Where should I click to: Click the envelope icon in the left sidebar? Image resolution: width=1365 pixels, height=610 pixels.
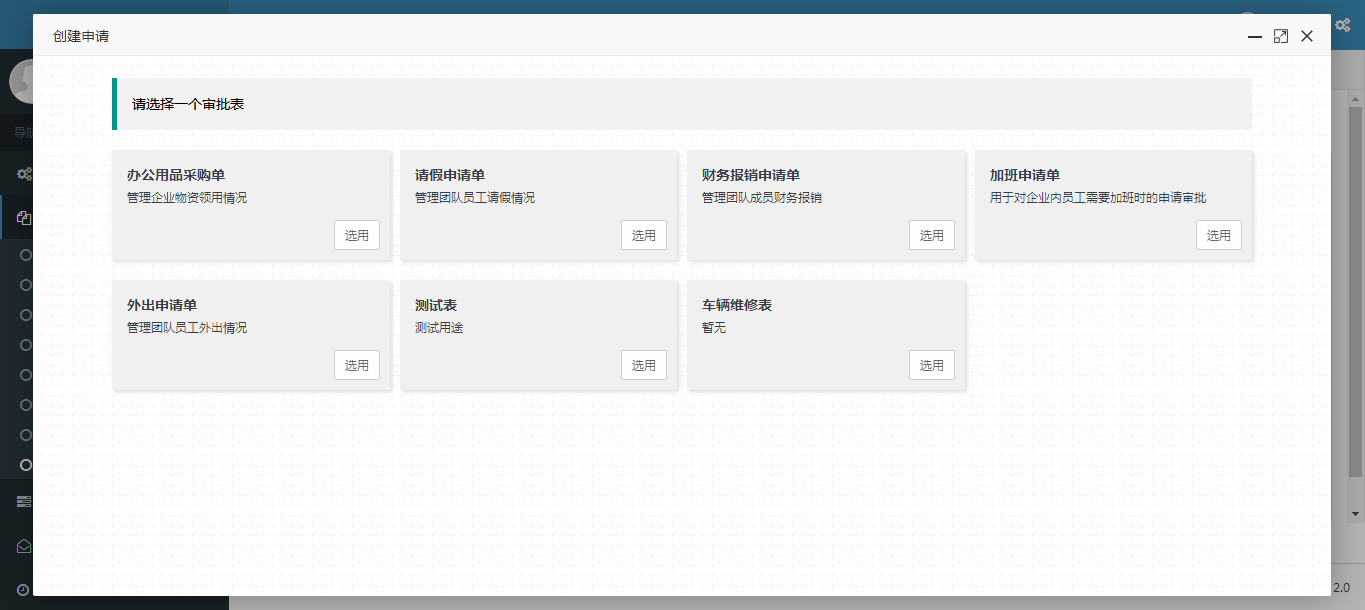pyautogui.click(x=24, y=546)
